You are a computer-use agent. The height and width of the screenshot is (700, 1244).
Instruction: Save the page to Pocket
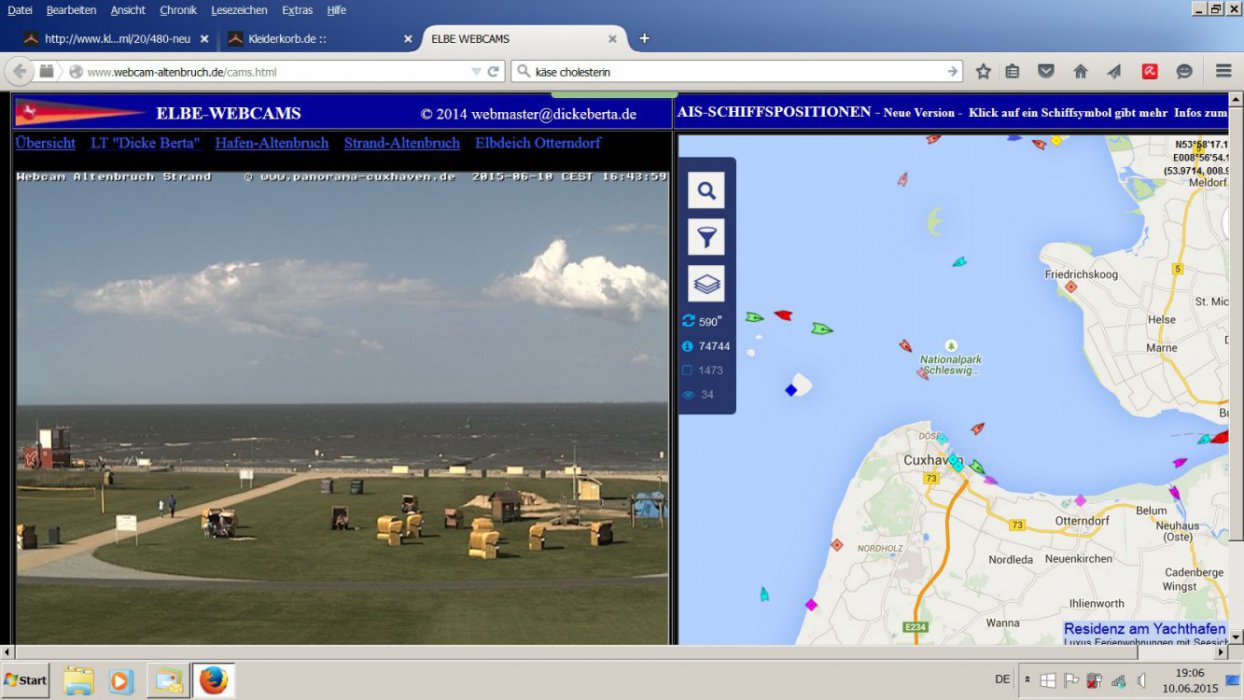(1046, 72)
